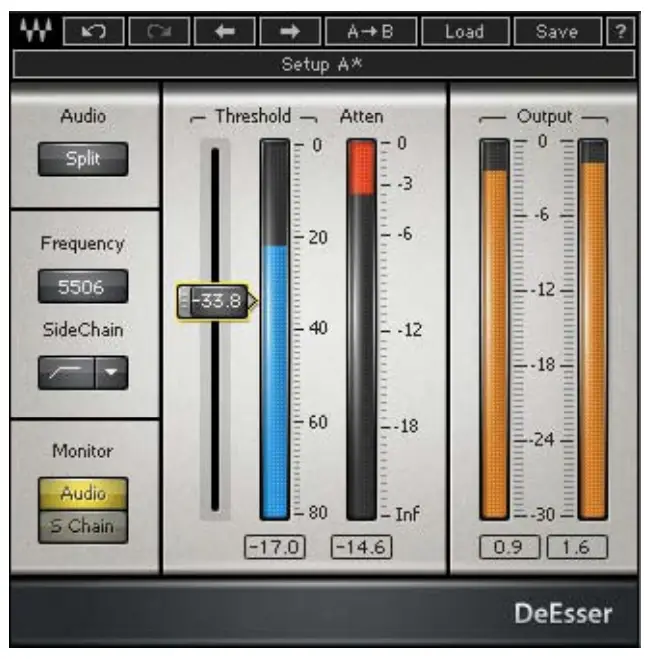Reset threshold peak readout -17.0

(x=275, y=547)
